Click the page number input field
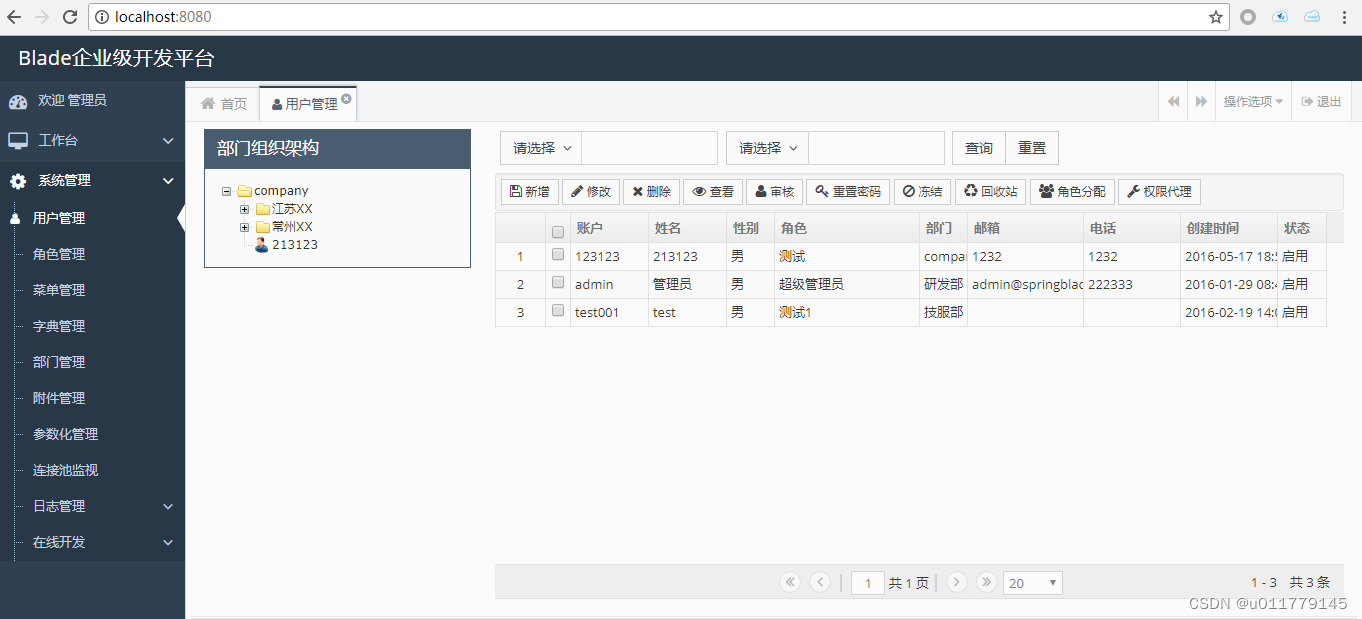The image size is (1362, 619). click(867, 582)
